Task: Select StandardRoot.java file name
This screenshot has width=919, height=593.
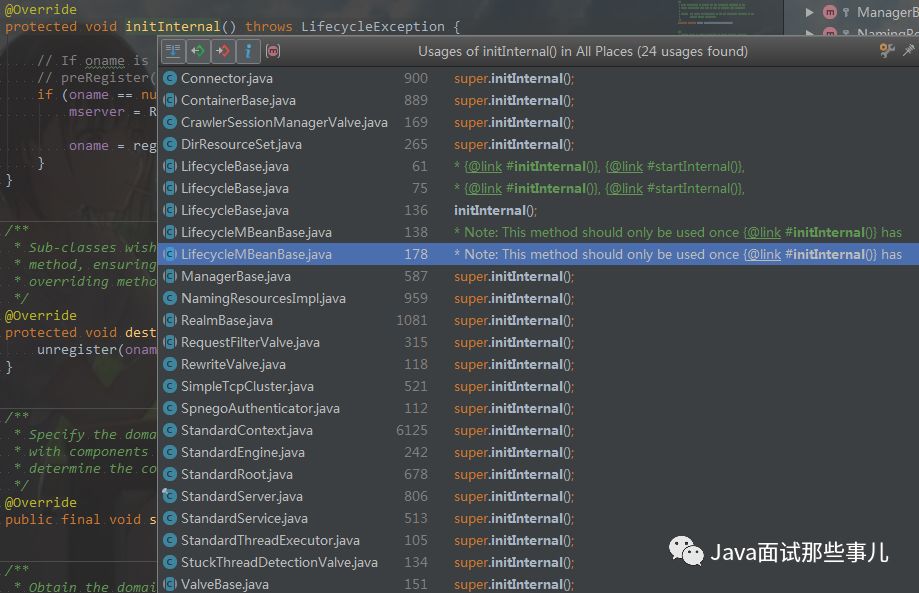Action: (237, 474)
